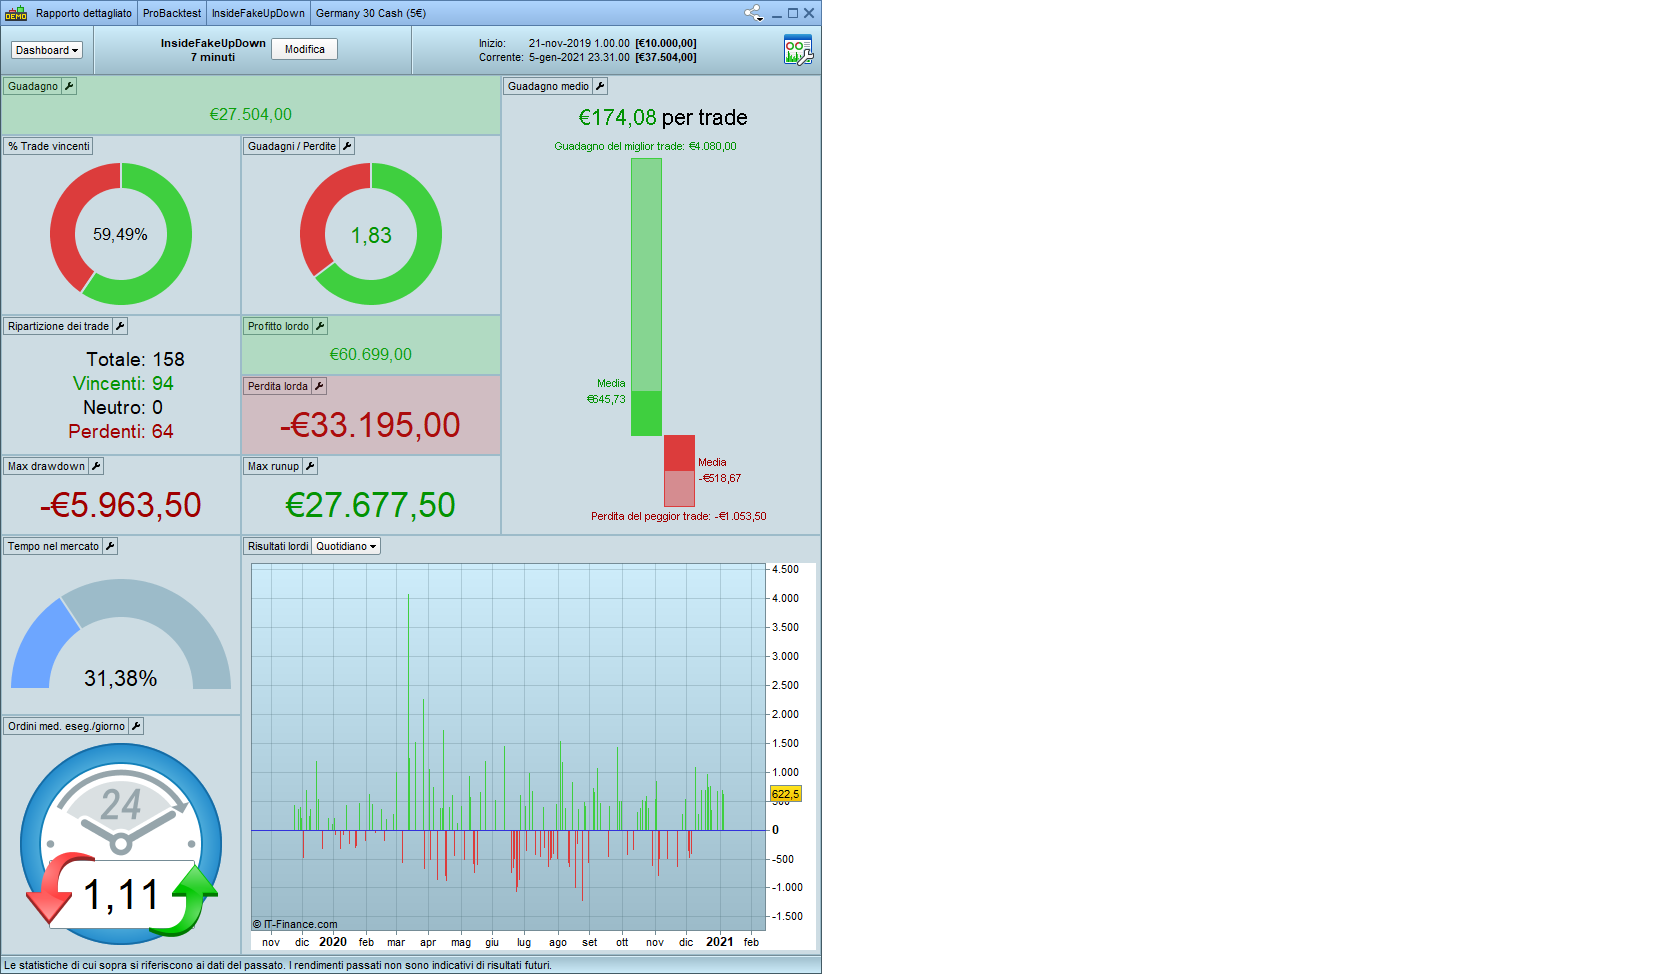Click the [€10.000,00] initial capital value
This screenshot has height=974, width=1680.
(666, 43)
